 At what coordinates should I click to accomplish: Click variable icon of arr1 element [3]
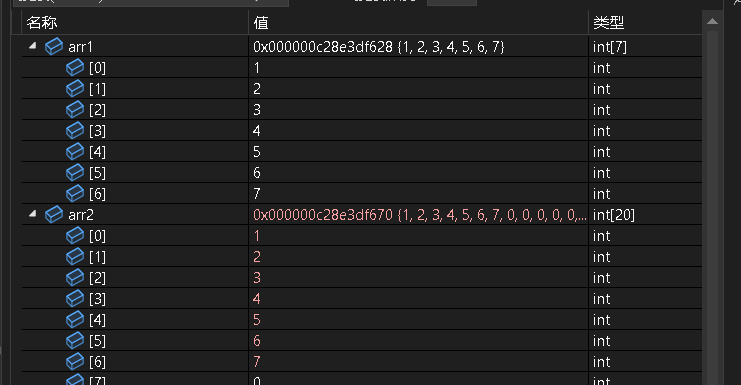pyautogui.click(x=75, y=130)
